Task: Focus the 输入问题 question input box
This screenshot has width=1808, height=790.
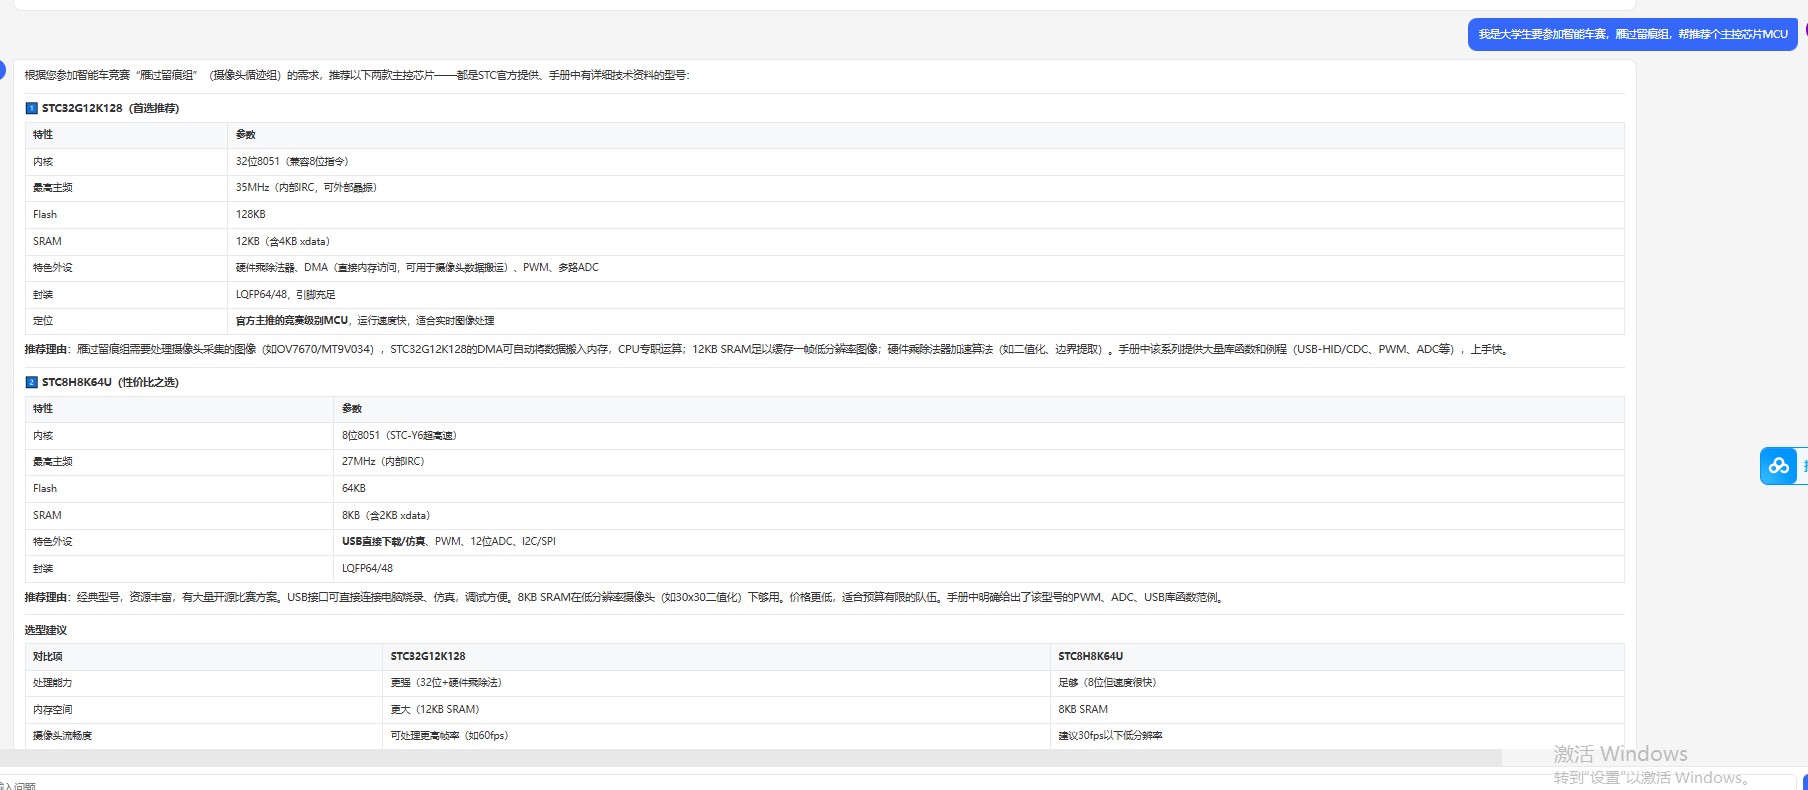Action: pyautogui.click(x=900, y=783)
